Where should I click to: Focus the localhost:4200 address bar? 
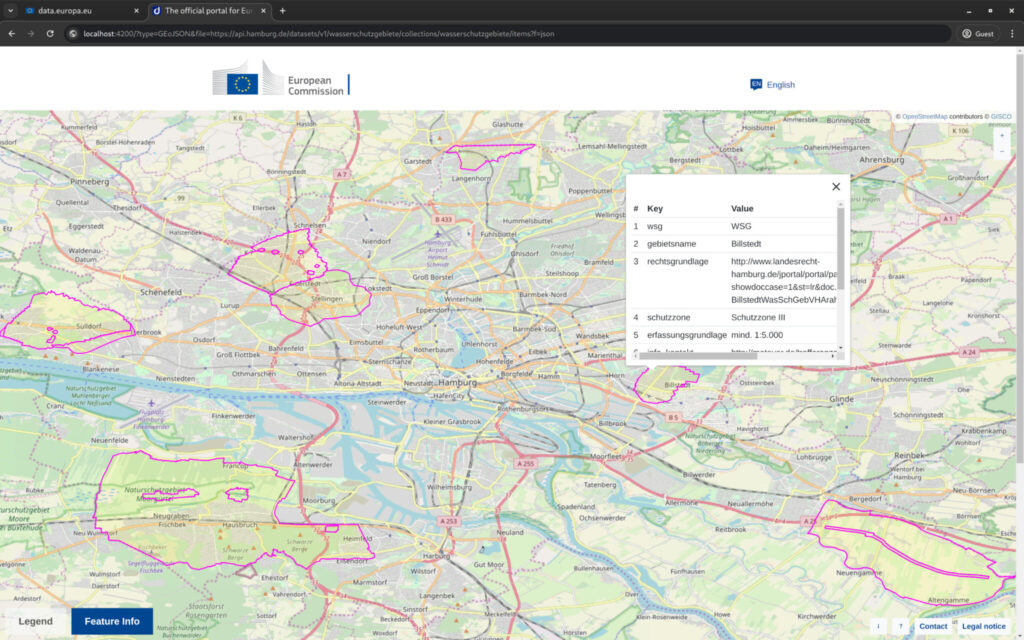click(509, 33)
